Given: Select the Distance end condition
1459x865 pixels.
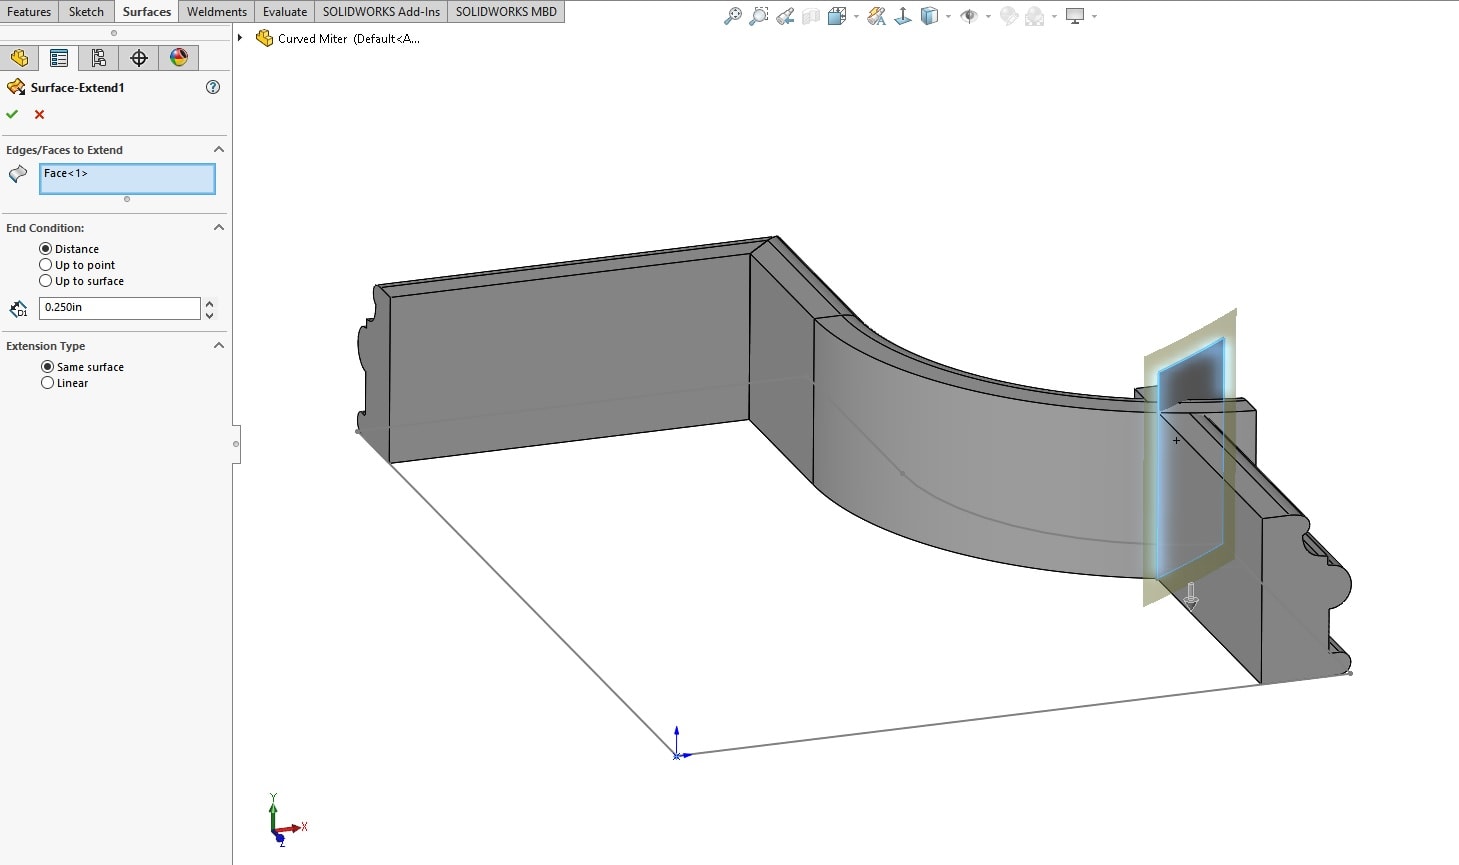Looking at the screenshot, I should coord(45,249).
